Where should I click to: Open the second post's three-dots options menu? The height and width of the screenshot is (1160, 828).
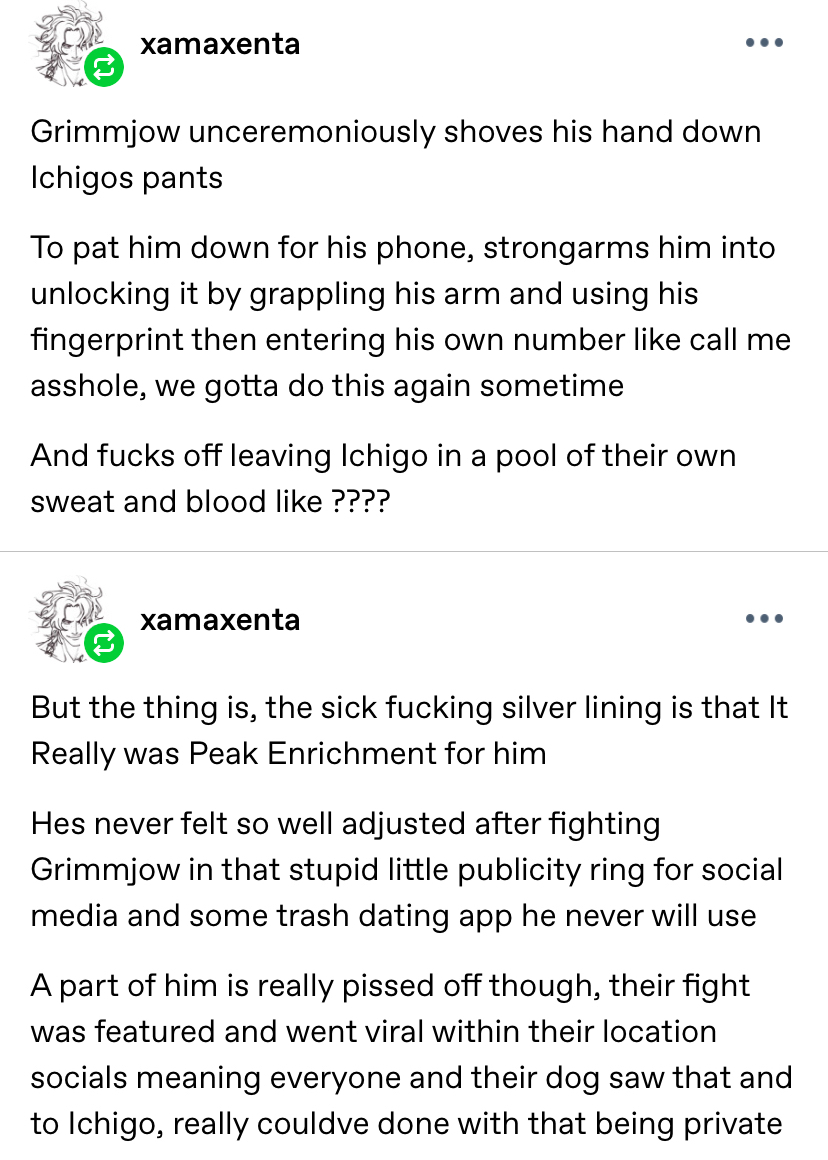765,619
